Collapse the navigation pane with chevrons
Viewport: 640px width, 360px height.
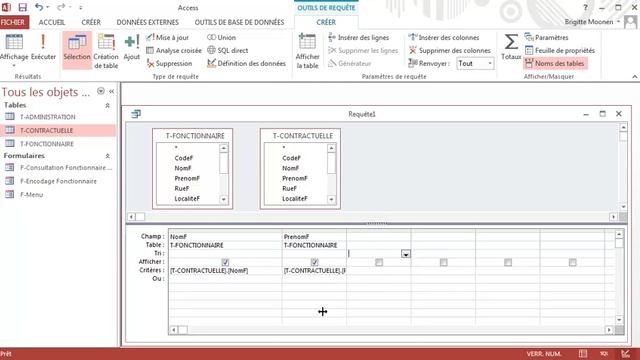[111, 91]
